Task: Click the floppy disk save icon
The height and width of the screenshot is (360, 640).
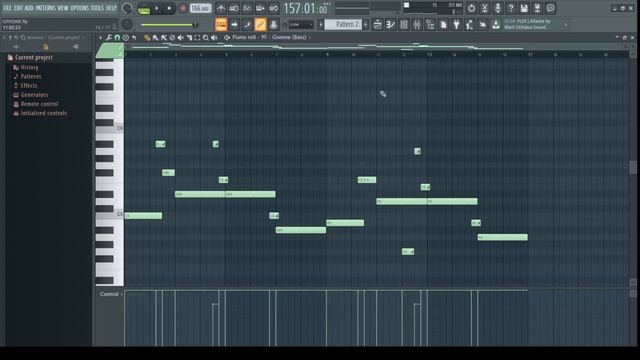Action: [x=524, y=8]
